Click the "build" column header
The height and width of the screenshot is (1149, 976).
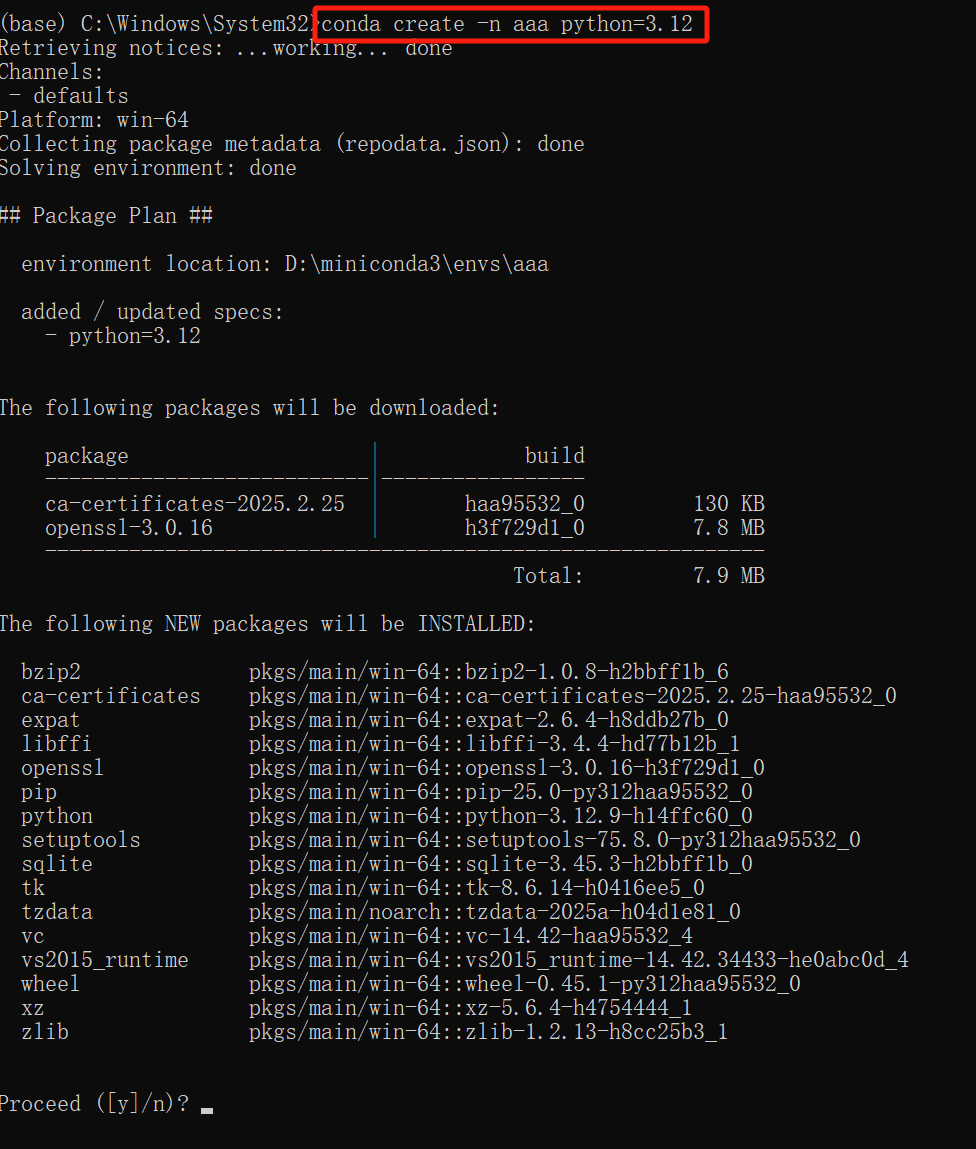[554, 456]
